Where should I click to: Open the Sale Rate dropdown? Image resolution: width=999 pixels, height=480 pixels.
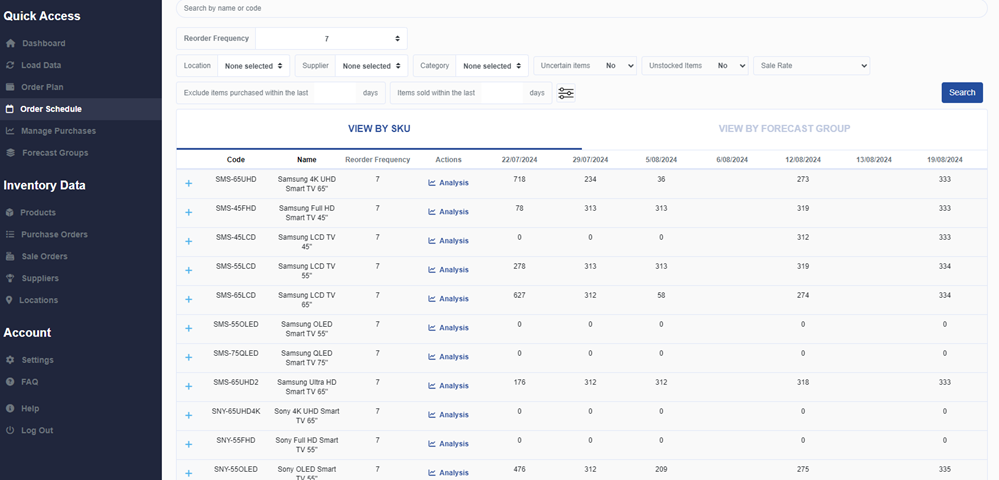811,66
